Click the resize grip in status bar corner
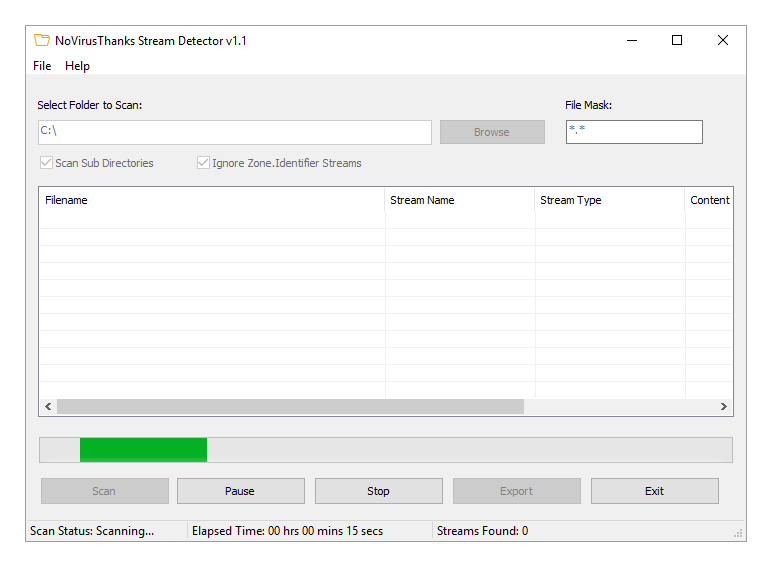 click(x=738, y=534)
